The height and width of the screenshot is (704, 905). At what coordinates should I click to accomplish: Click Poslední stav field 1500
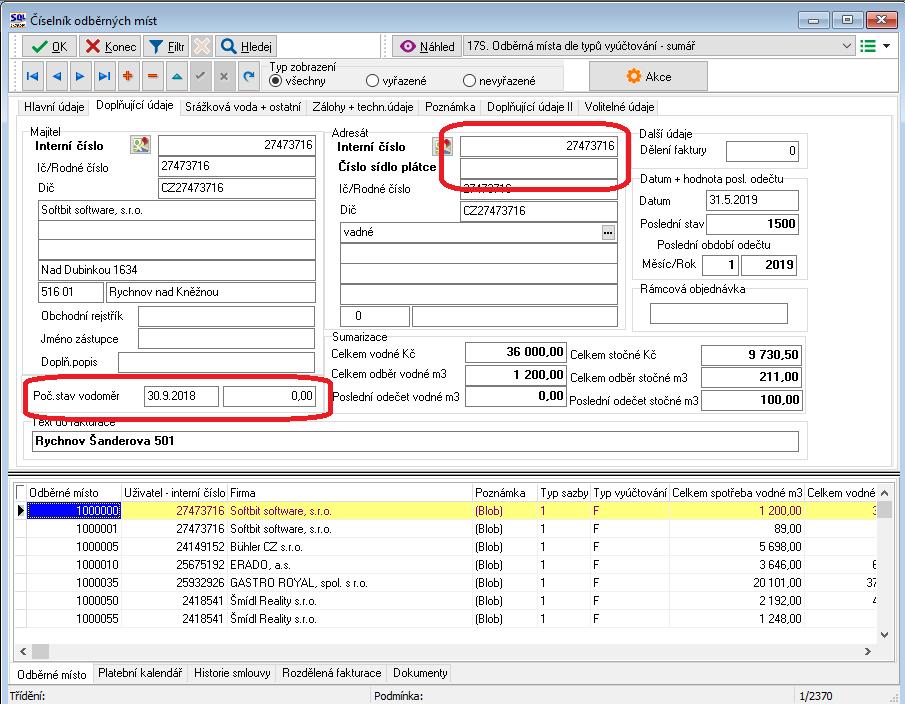coord(752,224)
